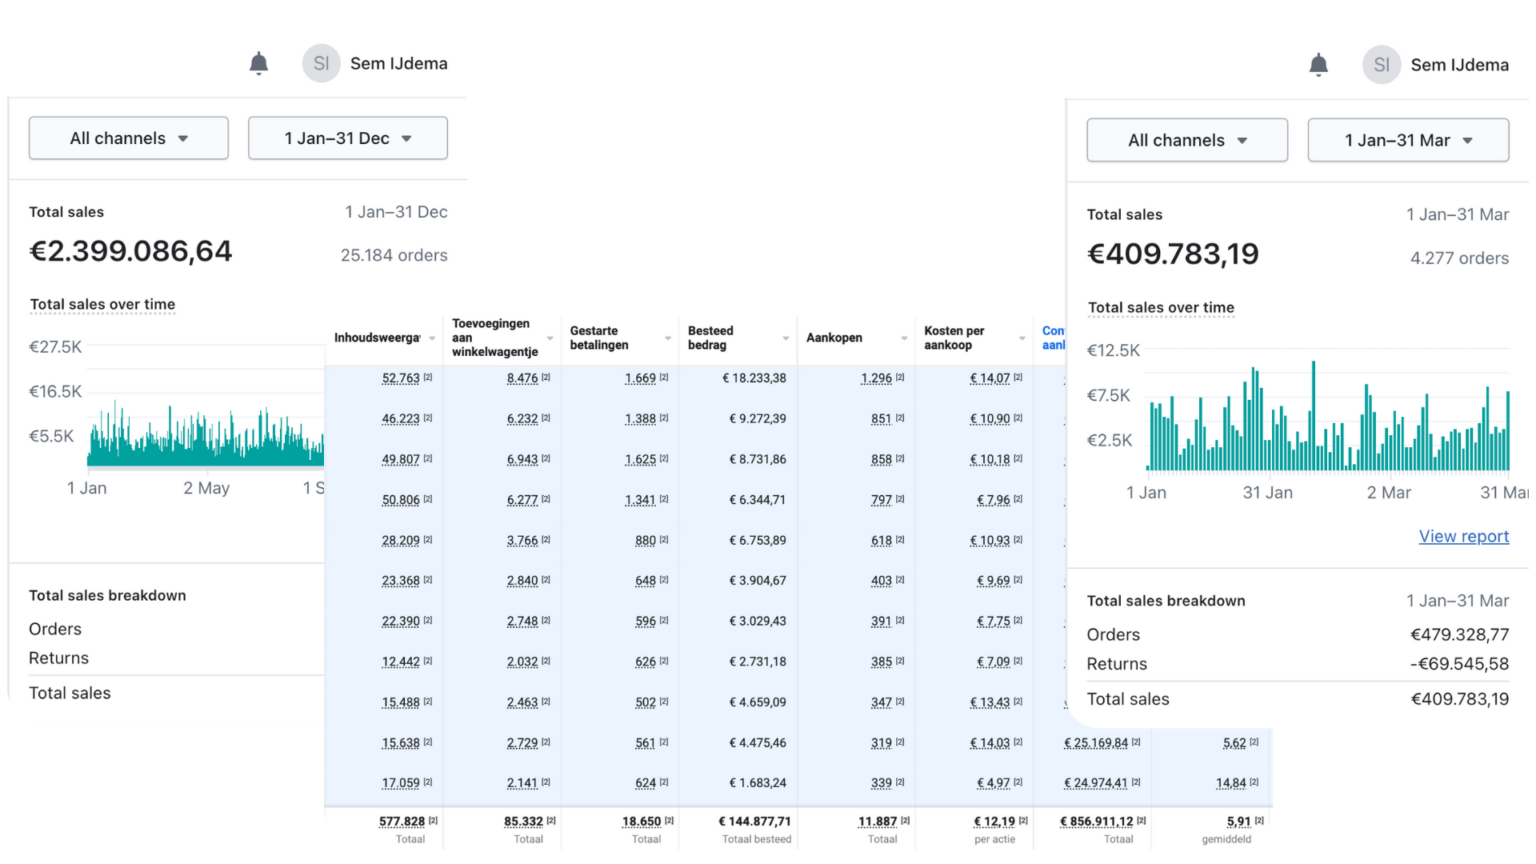Click the footnote marker next to the 577.828 total
Screen dimensions: 1536x864
[433, 821]
